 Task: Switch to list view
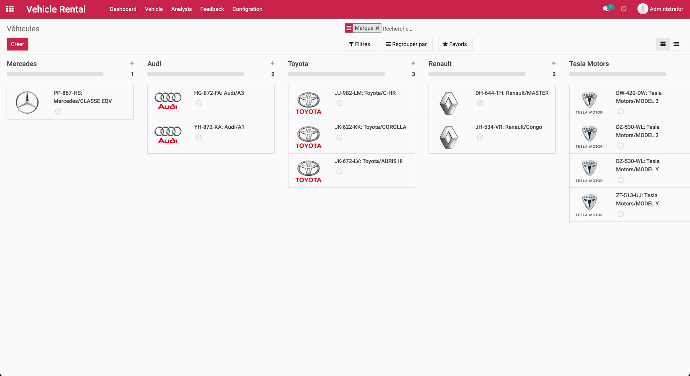[x=676, y=44]
